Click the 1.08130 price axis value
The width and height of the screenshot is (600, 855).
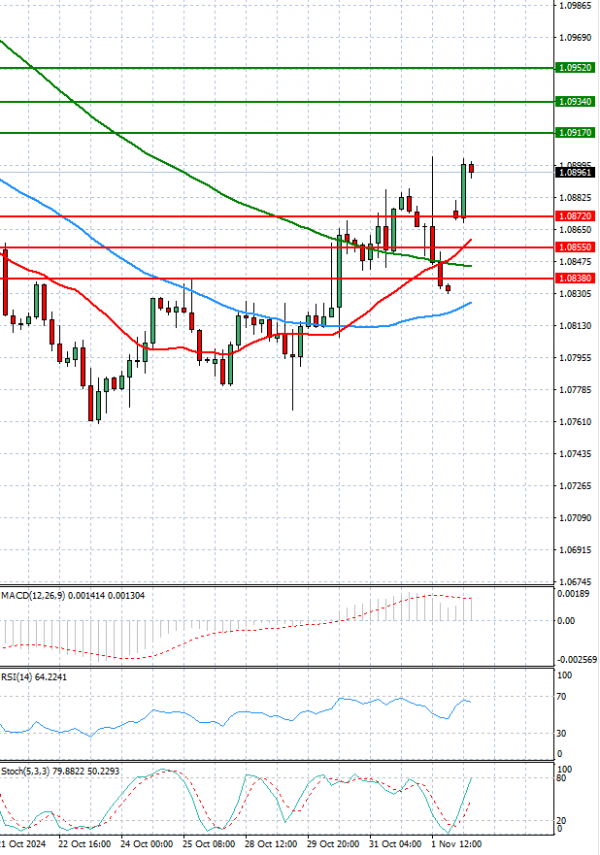(x=575, y=326)
